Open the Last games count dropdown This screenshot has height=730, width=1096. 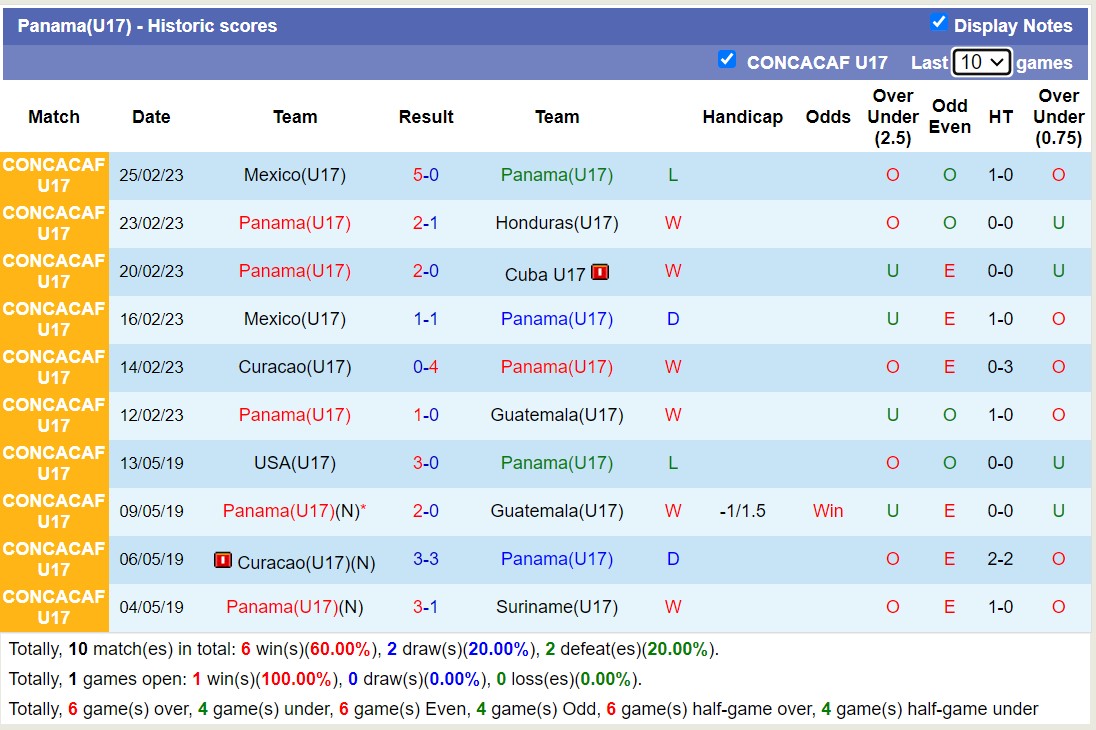pos(981,62)
